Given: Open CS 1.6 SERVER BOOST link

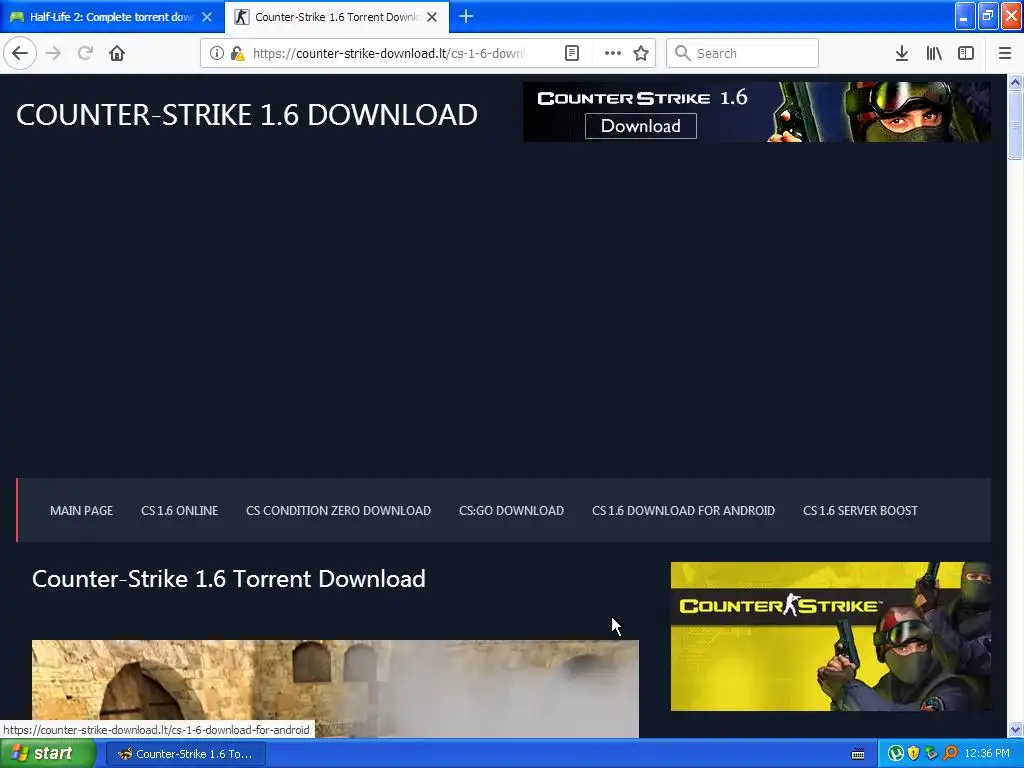Looking at the screenshot, I should tap(860, 511).
